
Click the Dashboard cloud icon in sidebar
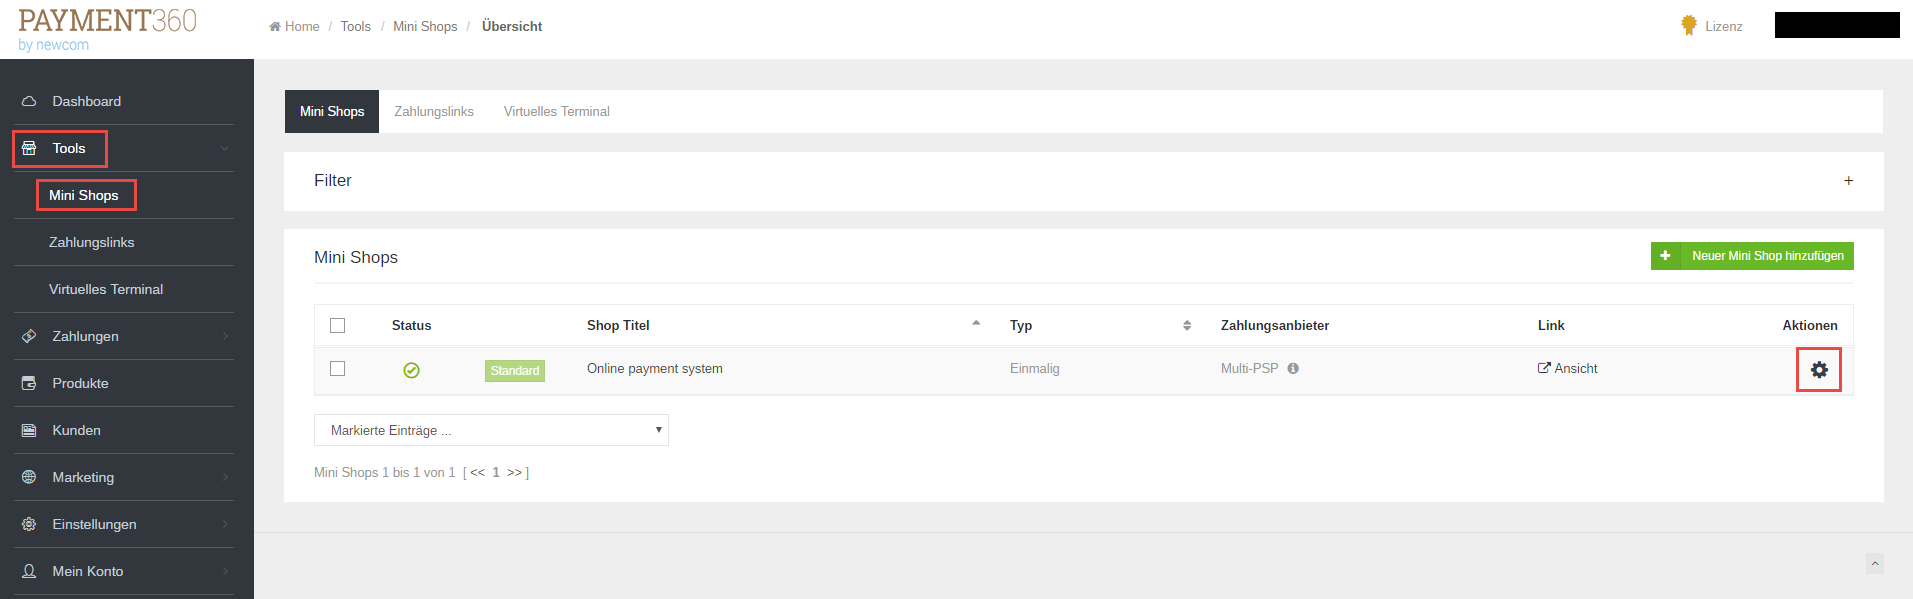tap(29, 102)
